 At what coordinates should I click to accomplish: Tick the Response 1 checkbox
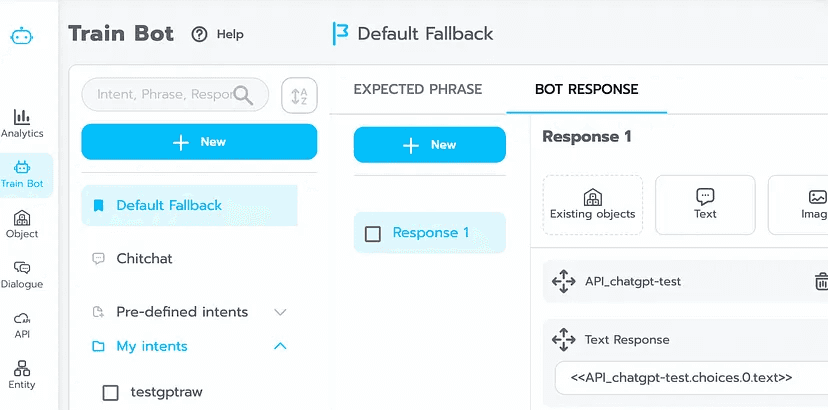[373, 233]
